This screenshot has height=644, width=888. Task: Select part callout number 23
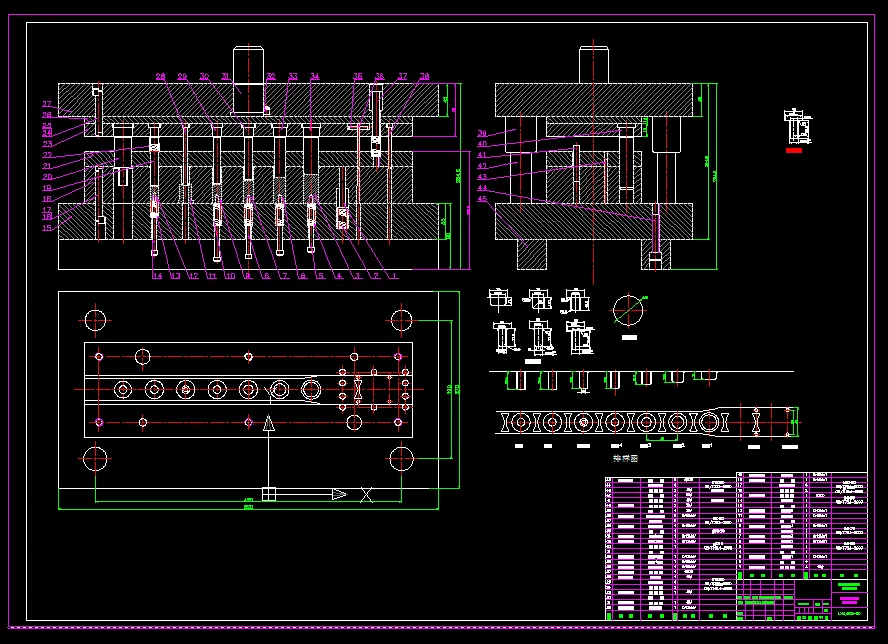tap(47, 144)
